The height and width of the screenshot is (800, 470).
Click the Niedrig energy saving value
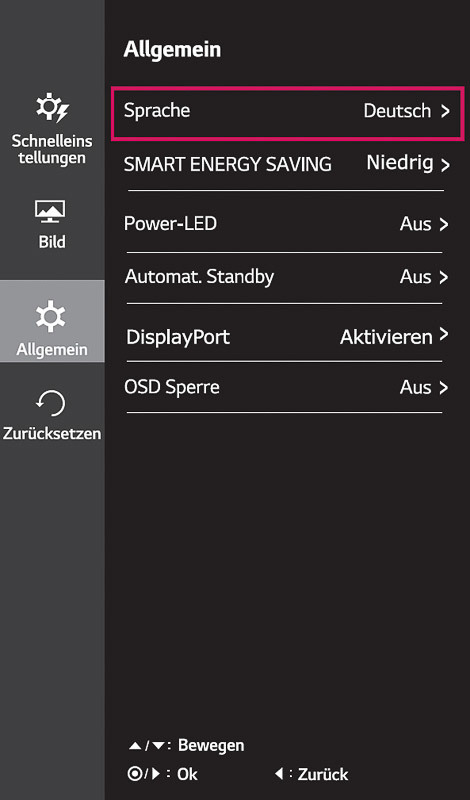point(400,163)
